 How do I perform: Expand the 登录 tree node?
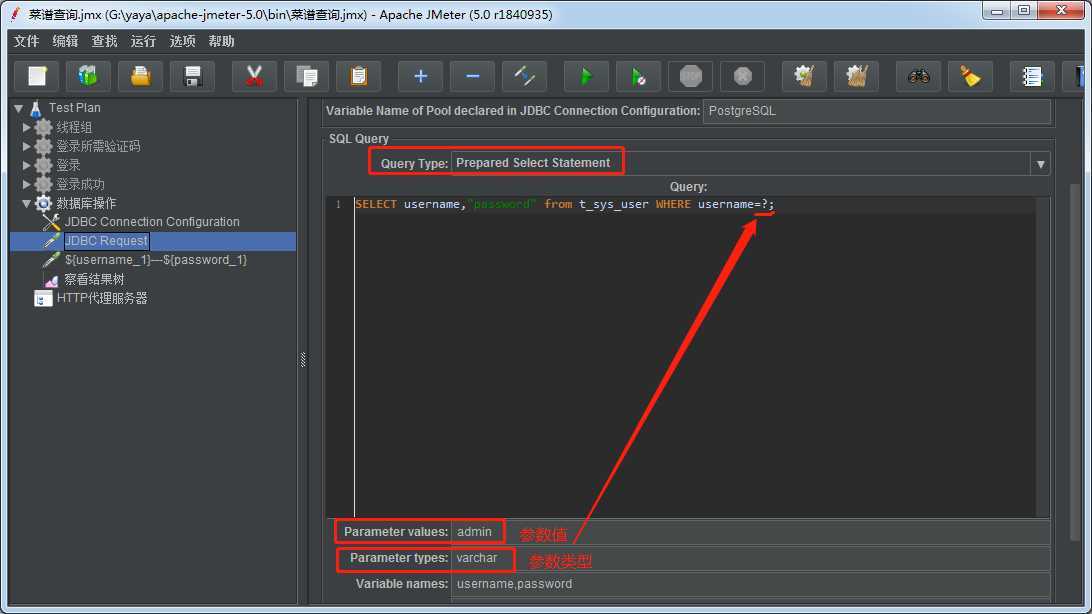tap(26, 165)
